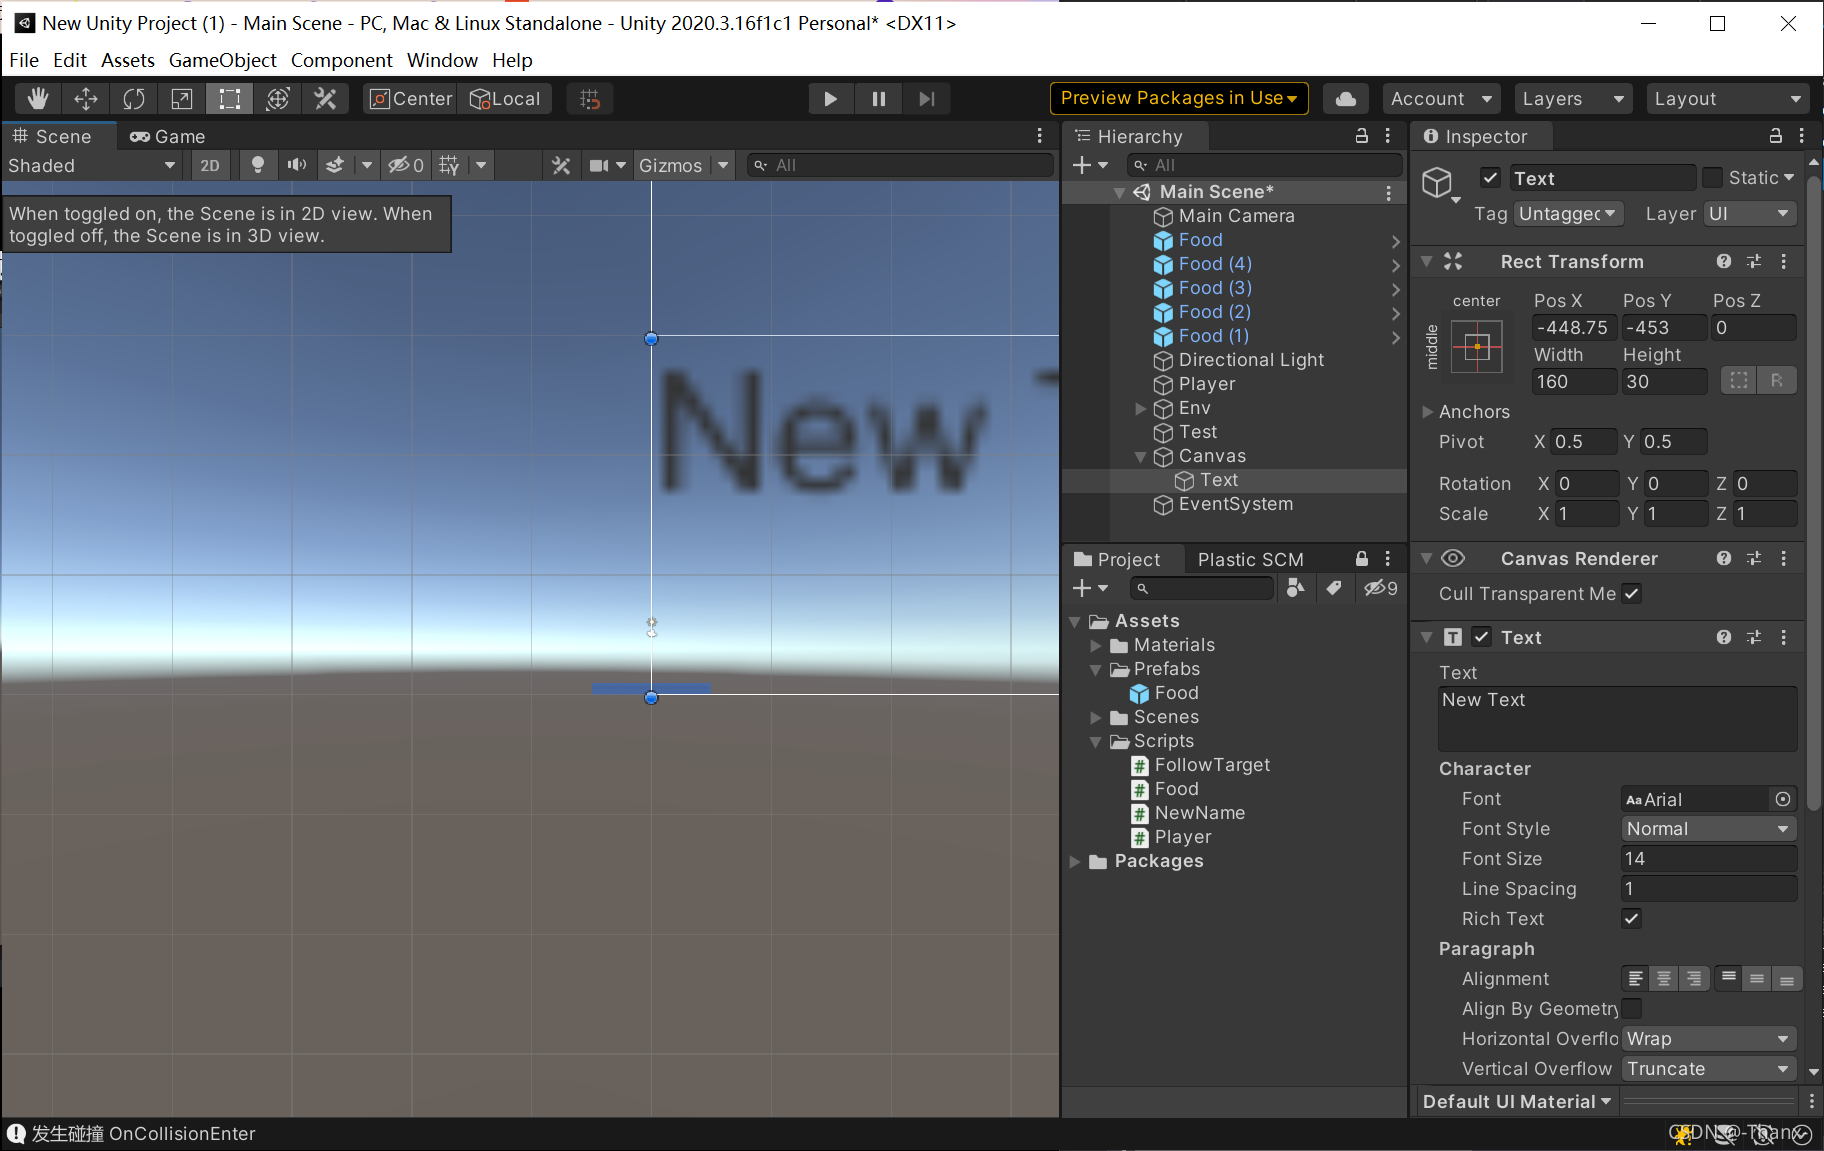Select the Rect tool
Screen dimensions: 1824x1151
(230, 99)
